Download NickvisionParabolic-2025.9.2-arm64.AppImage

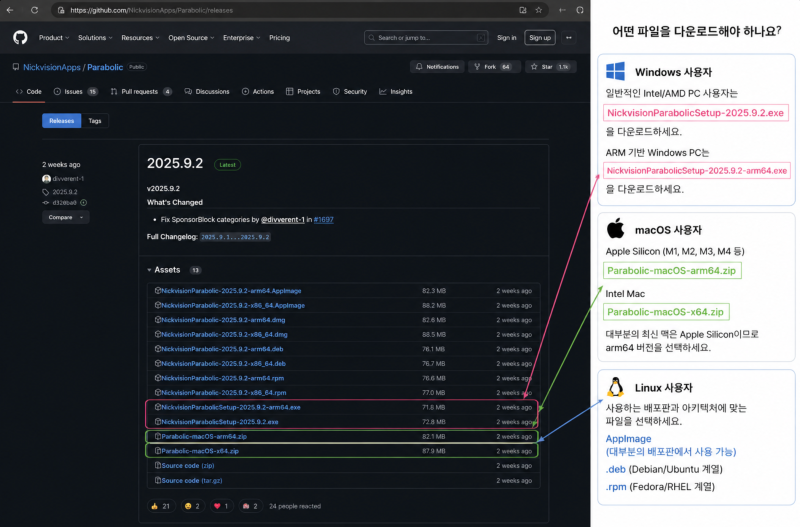click(231, 291)
